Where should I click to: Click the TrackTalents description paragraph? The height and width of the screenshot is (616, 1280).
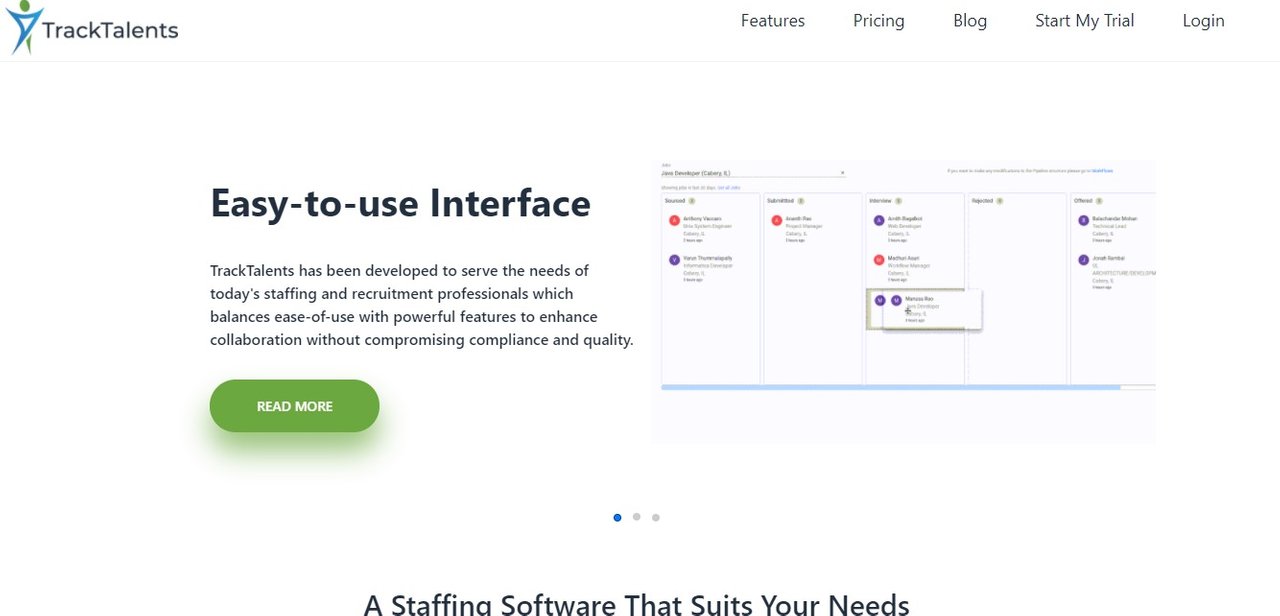tap(422, 305)
